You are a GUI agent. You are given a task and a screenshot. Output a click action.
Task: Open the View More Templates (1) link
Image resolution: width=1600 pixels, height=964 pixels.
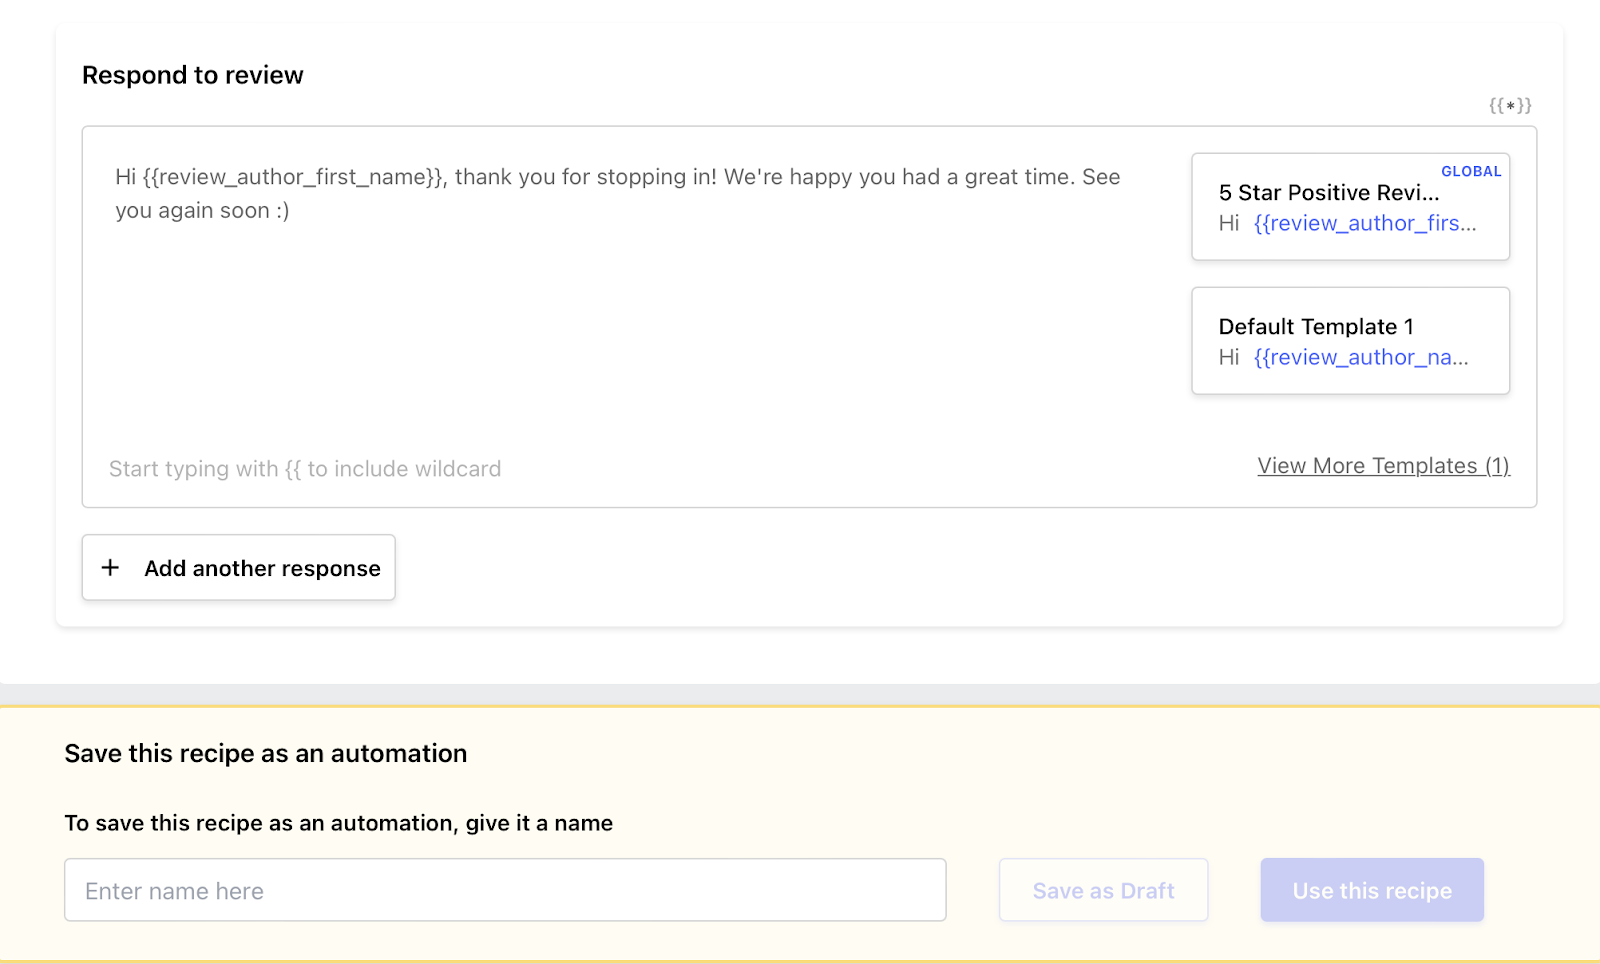click(1383, 466)
